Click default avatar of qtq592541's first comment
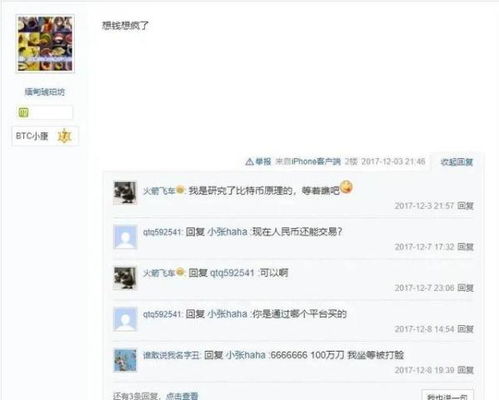499x400 pixels. (x=125, y=237)
